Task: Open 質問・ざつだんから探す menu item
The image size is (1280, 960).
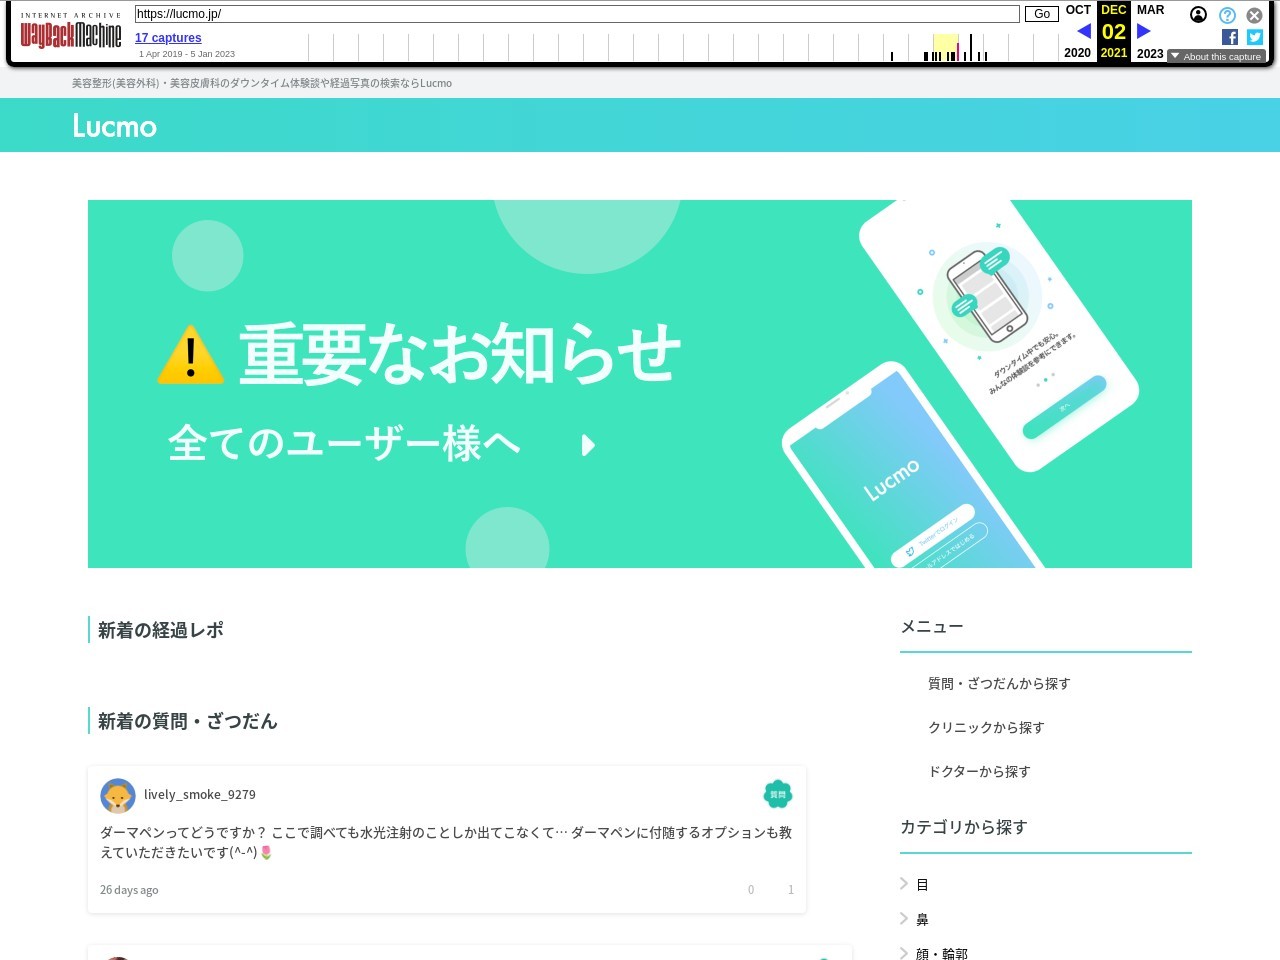Action: [x=999, y=684]
